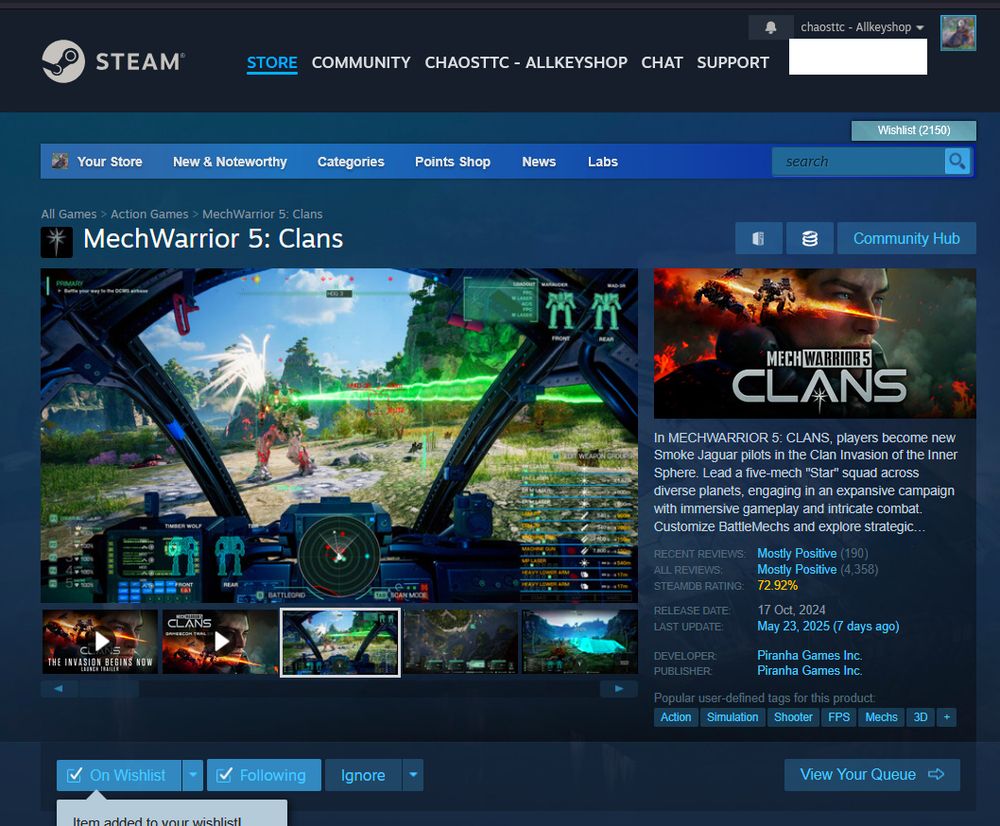Open the chaosttc account dropdown
The width and height of the screenshot is (1000, 826).
[x=862, y=27]
